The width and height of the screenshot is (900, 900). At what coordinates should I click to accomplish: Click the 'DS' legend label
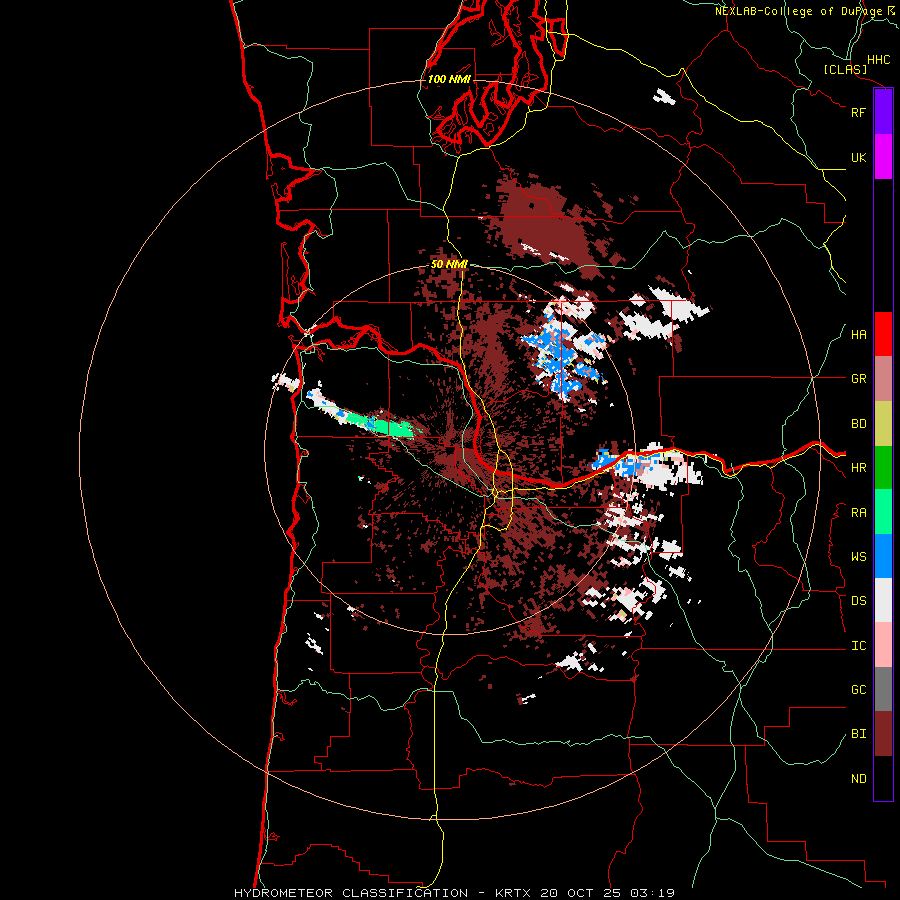pyautogui.click(x=858, y=601)
